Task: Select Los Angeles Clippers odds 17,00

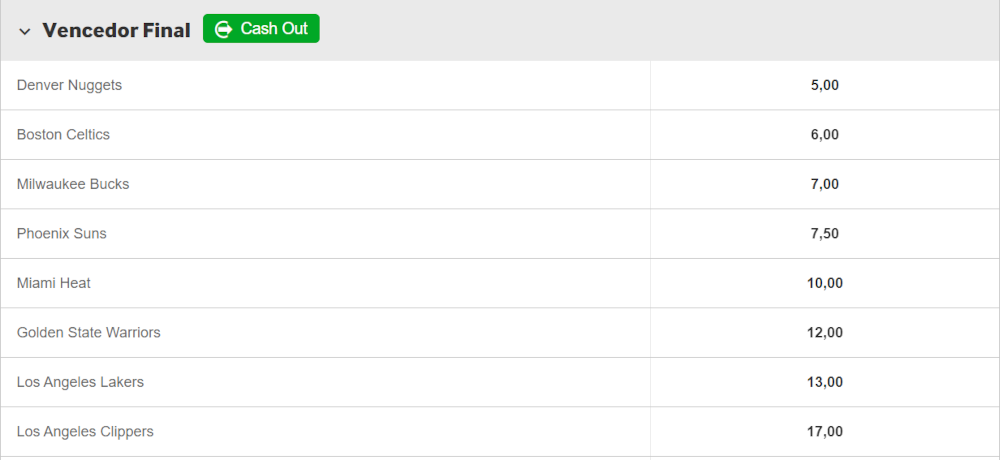Action: coord(824,432)
